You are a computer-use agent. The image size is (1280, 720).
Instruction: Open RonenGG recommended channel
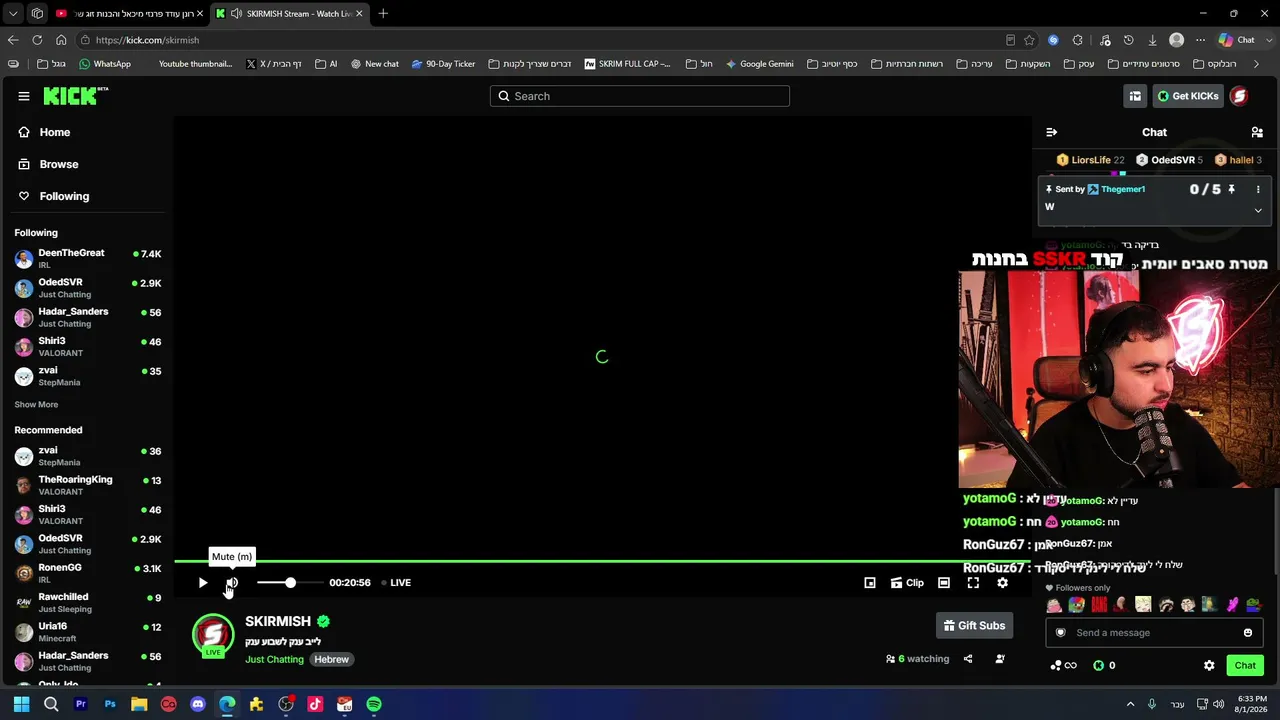click(x=87, y=573)
